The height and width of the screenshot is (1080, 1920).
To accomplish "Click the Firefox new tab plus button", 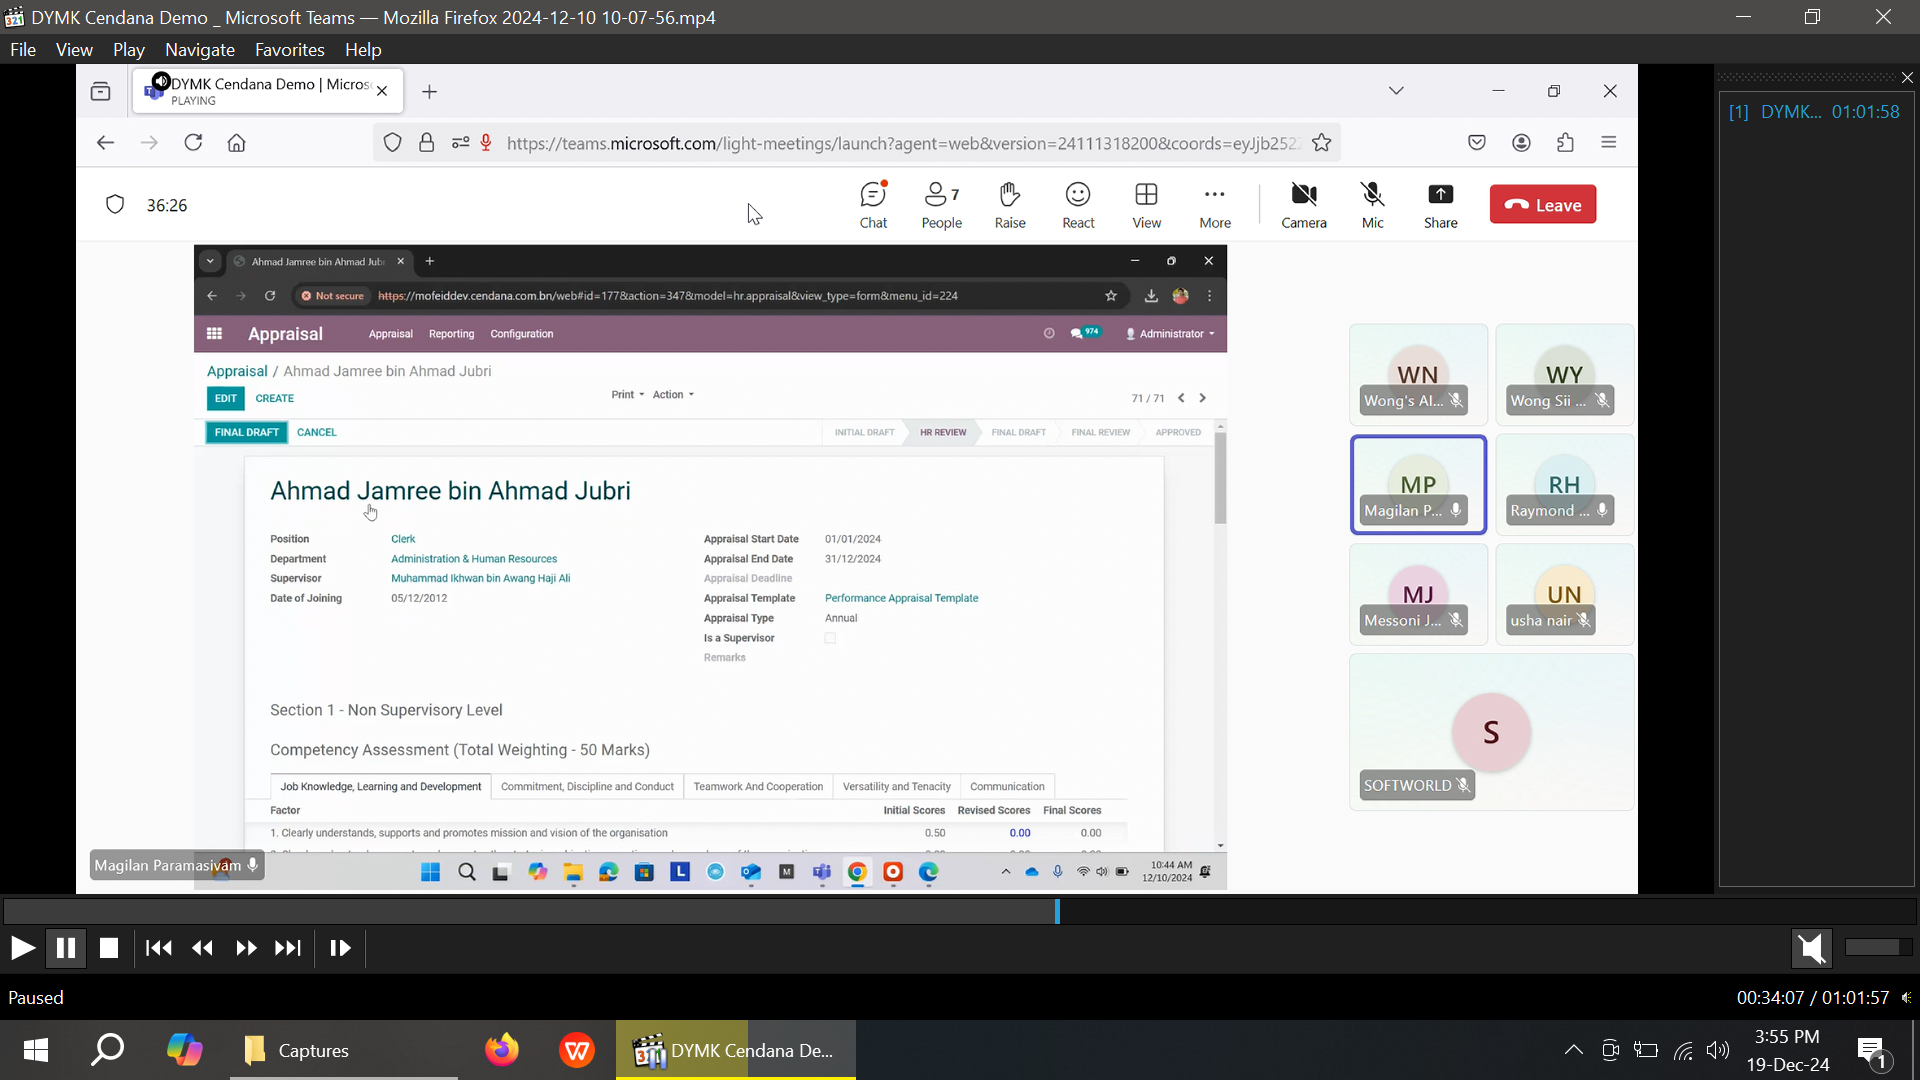I will tap(429, 92).
